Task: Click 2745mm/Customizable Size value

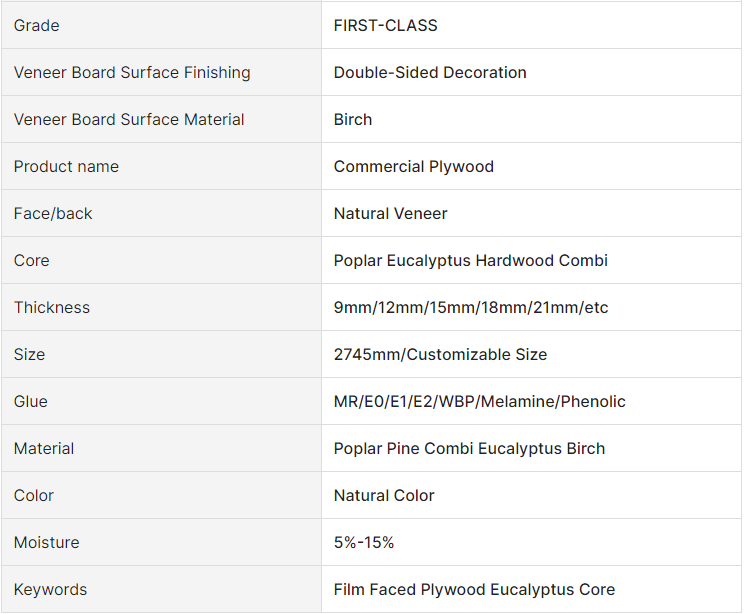Action: point(441,355)
